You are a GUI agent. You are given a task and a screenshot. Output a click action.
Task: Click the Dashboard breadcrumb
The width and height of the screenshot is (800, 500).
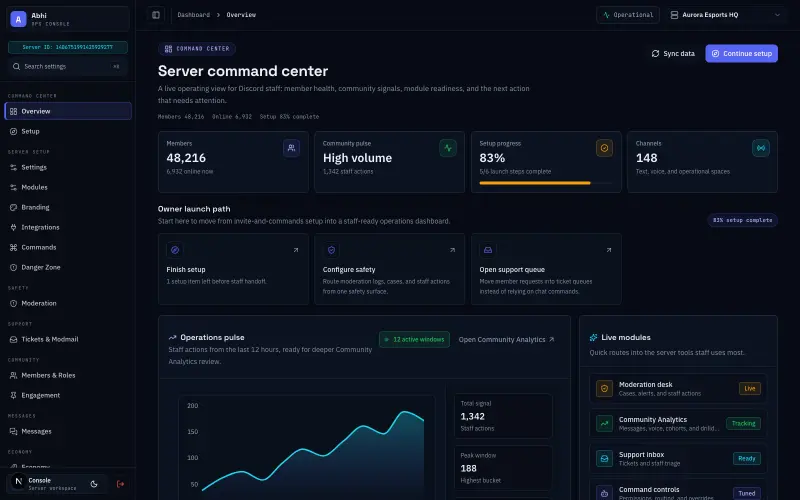[193, 15]
